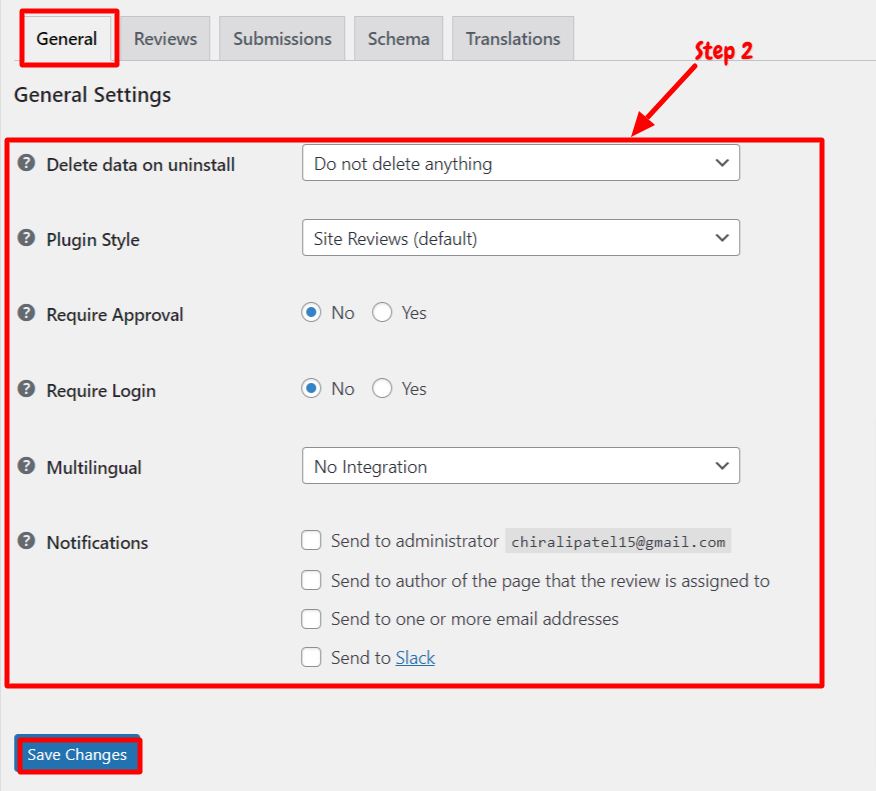Enable Send to administrator checkbox
This screenshot has width=876, height=791.
pyautogui.click(x=311, y=540)
